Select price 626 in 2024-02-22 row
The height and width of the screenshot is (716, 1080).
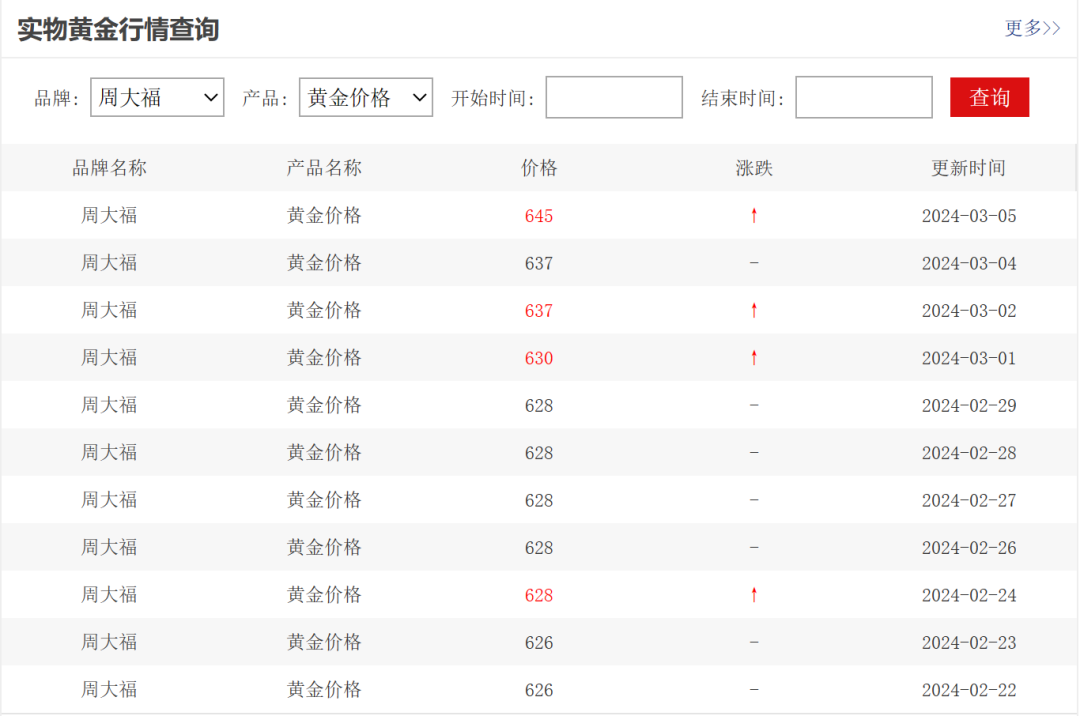(x=539, y=691)
